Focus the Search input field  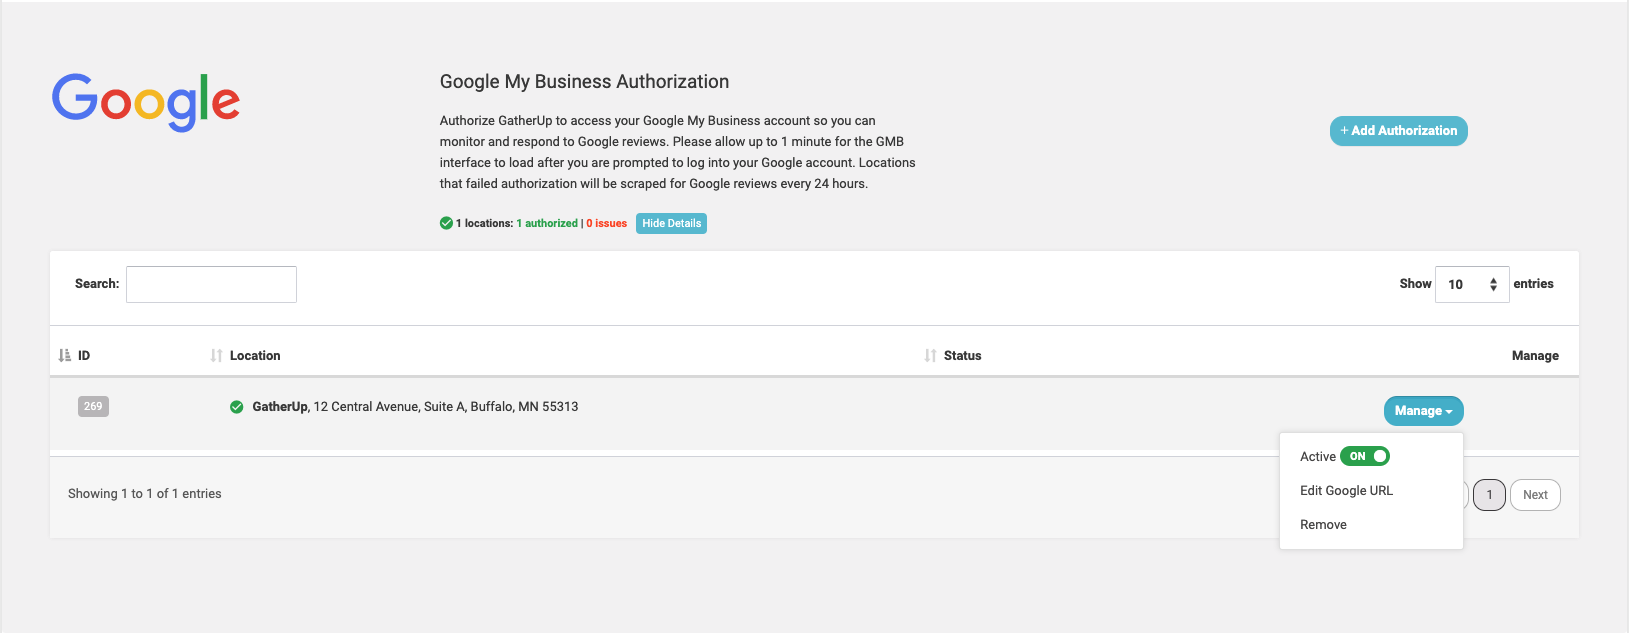tap(211, 284)
